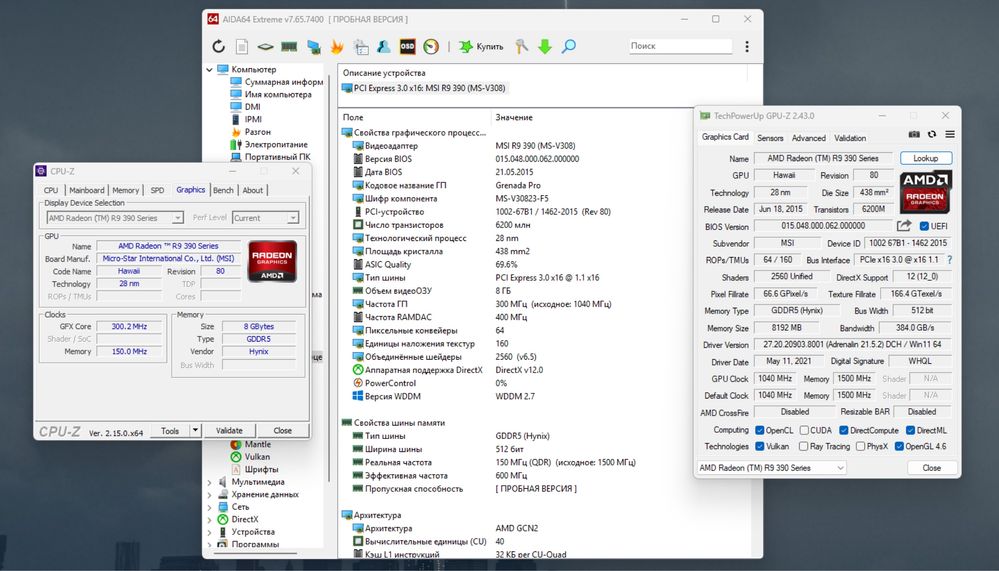The height and width of the screenshot is (571, 999).
Task: Open the Perf Level dropdown in CPU-Z
Action: (265, 218)
